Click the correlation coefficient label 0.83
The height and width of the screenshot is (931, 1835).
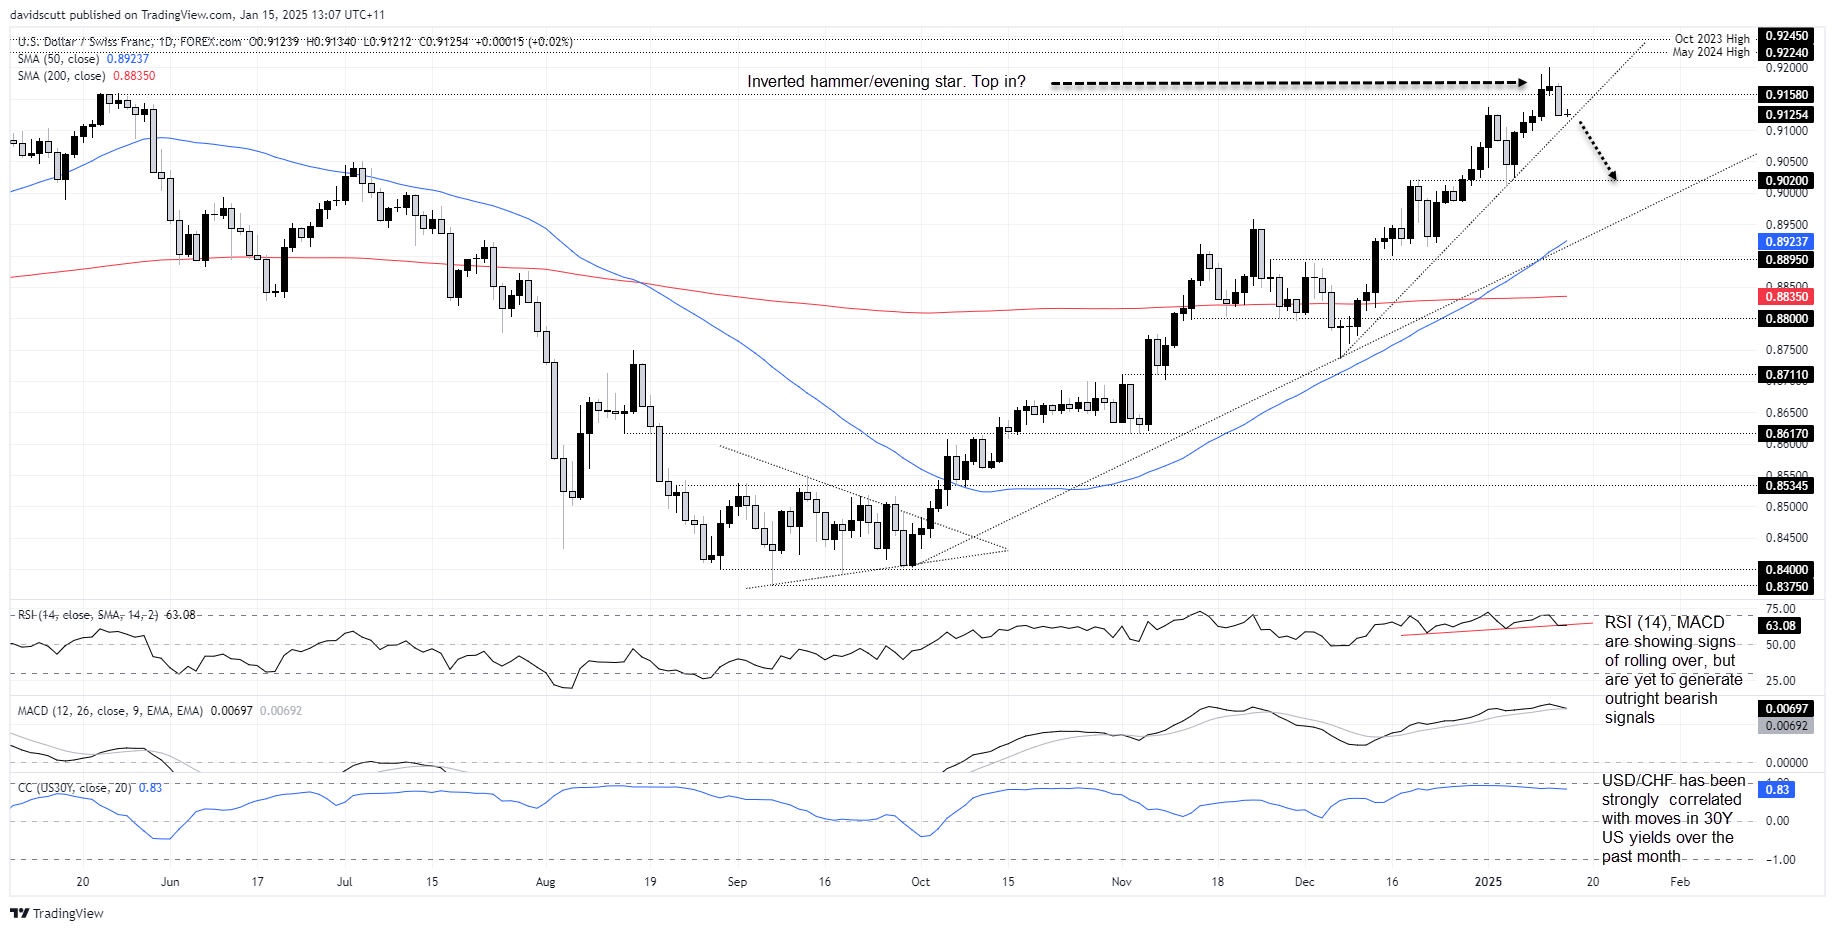(x=1777, y=790)
